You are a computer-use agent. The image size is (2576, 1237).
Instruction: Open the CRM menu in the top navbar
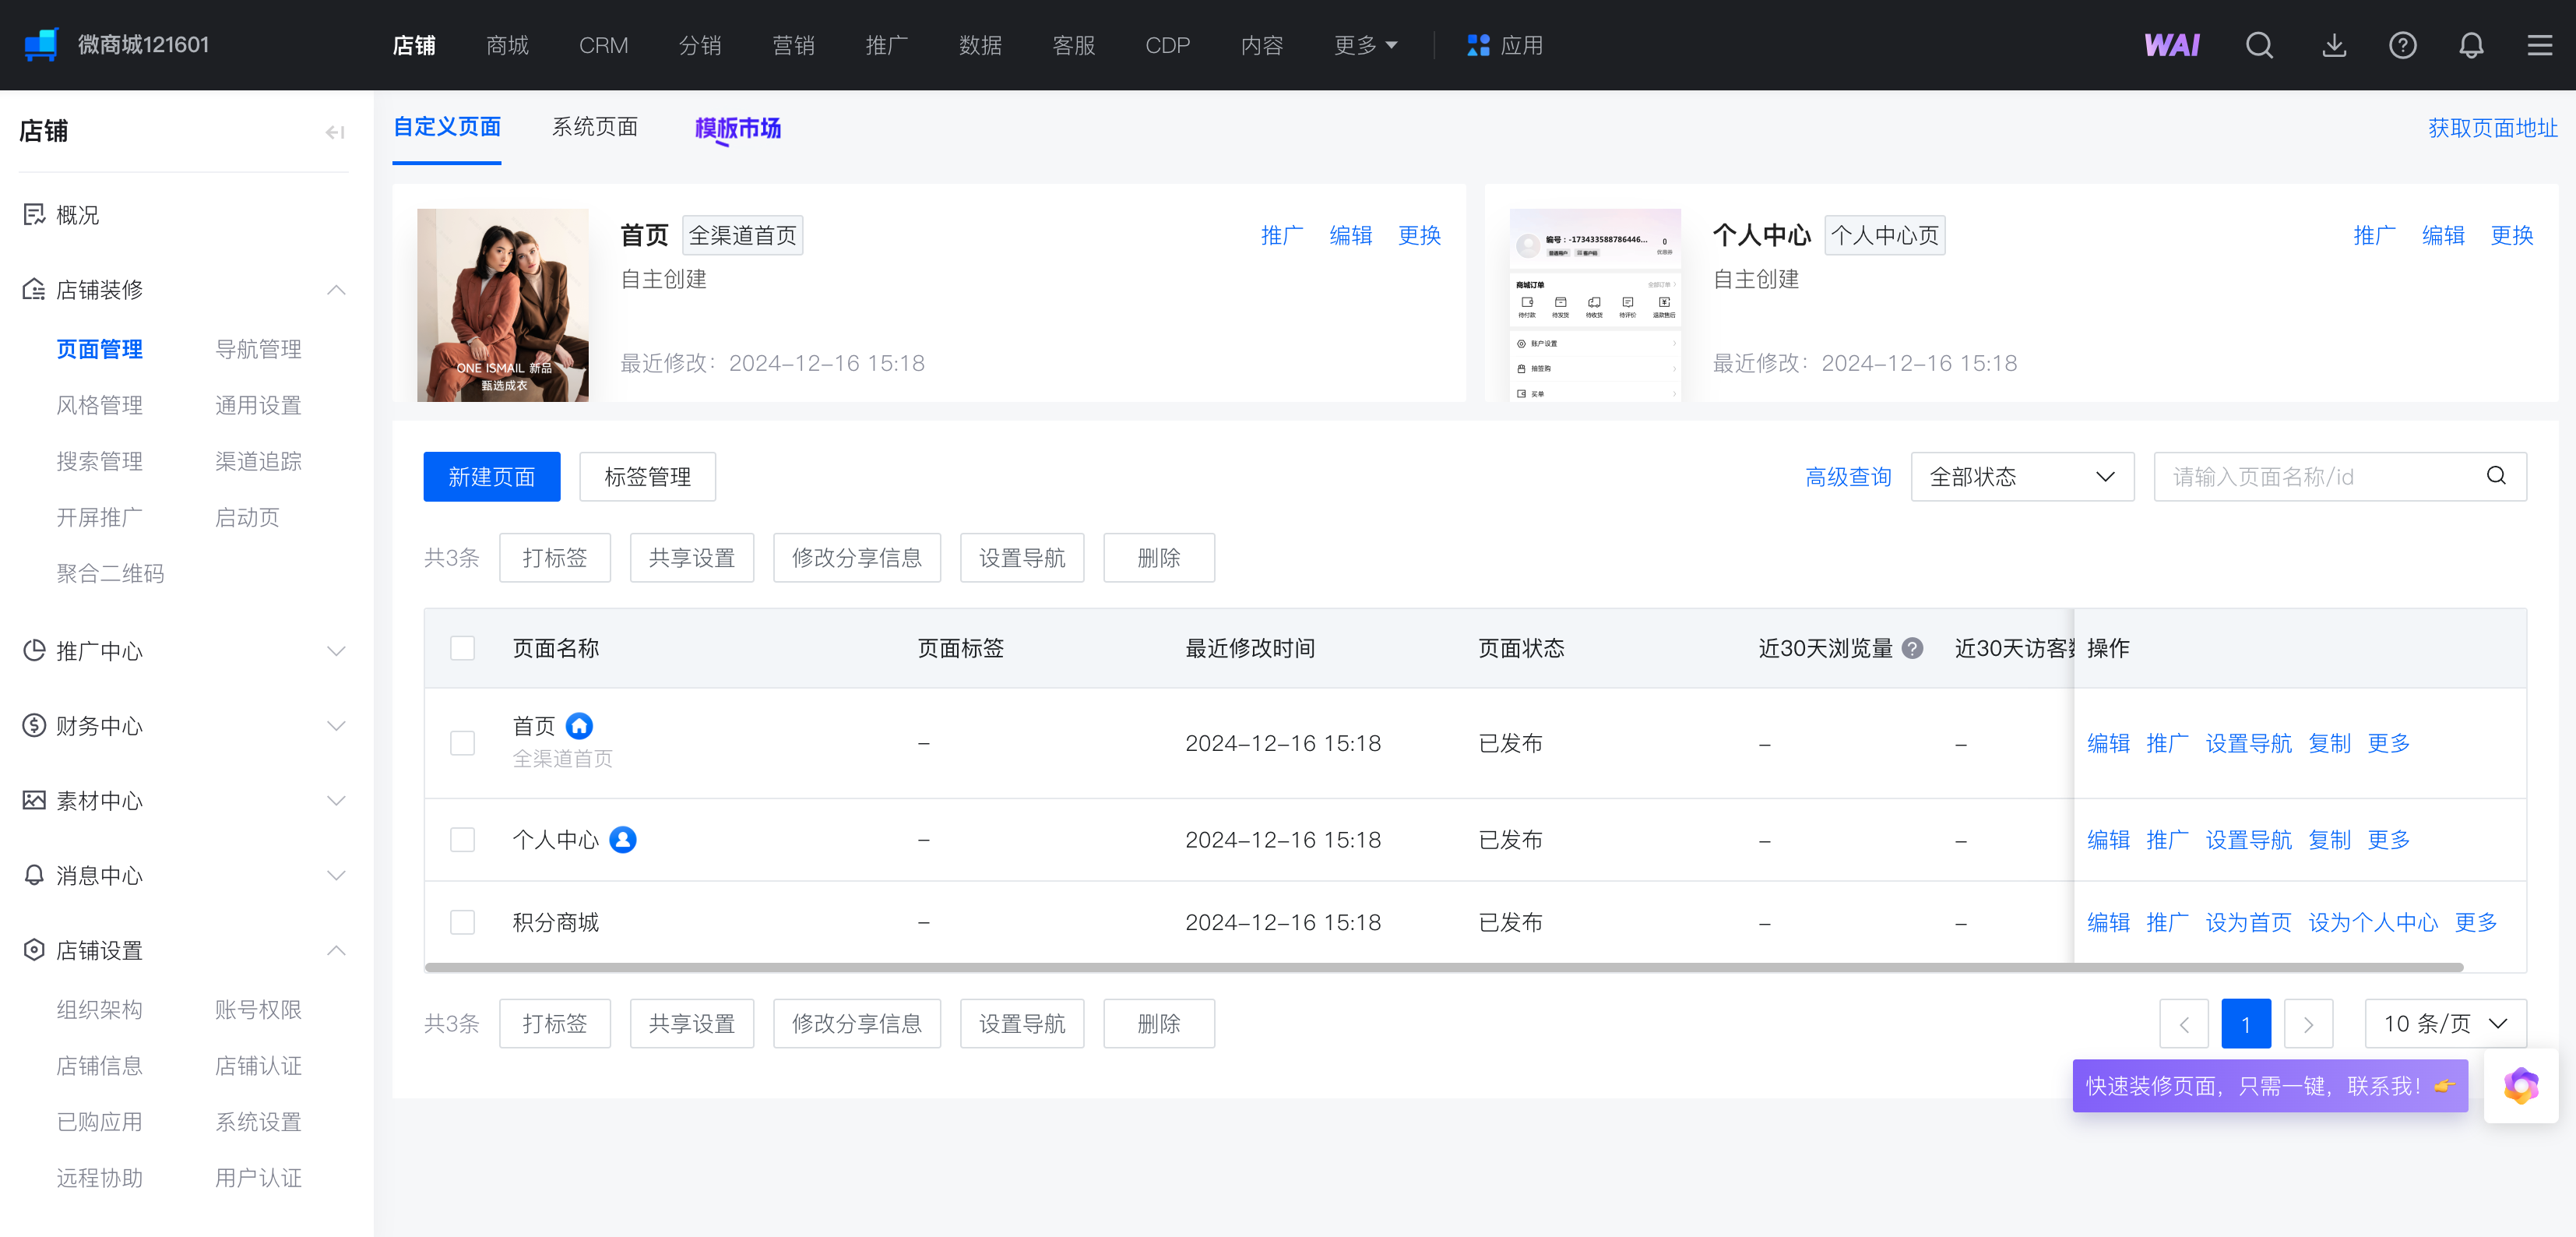tap(603, 45)
